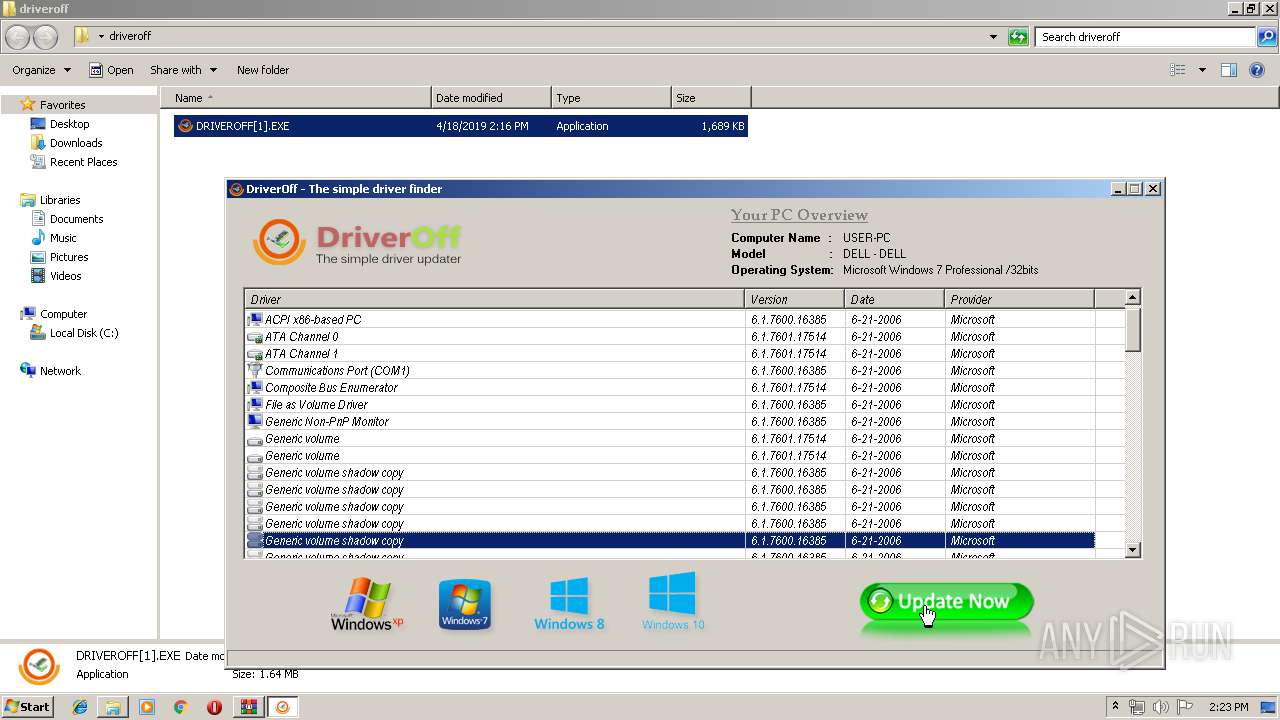Viewport: 1280px width, 720px height.
Task: Click the Update Now green button
Action: (946, 602)
